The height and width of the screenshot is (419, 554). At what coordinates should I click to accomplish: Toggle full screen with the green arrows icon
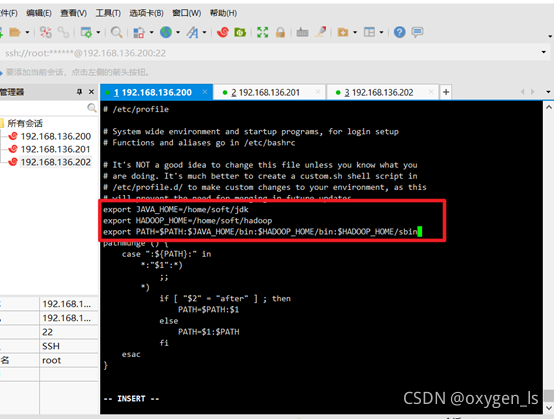(263, 33)
